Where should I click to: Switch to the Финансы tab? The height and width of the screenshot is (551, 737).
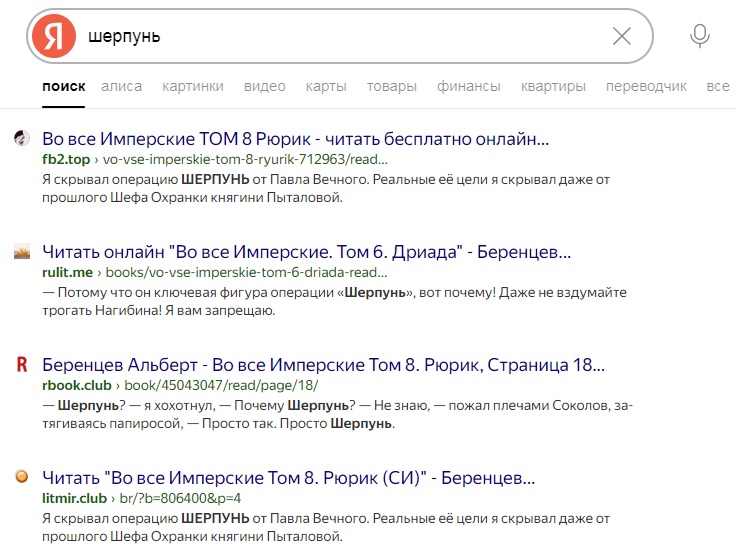pos(468,86)
